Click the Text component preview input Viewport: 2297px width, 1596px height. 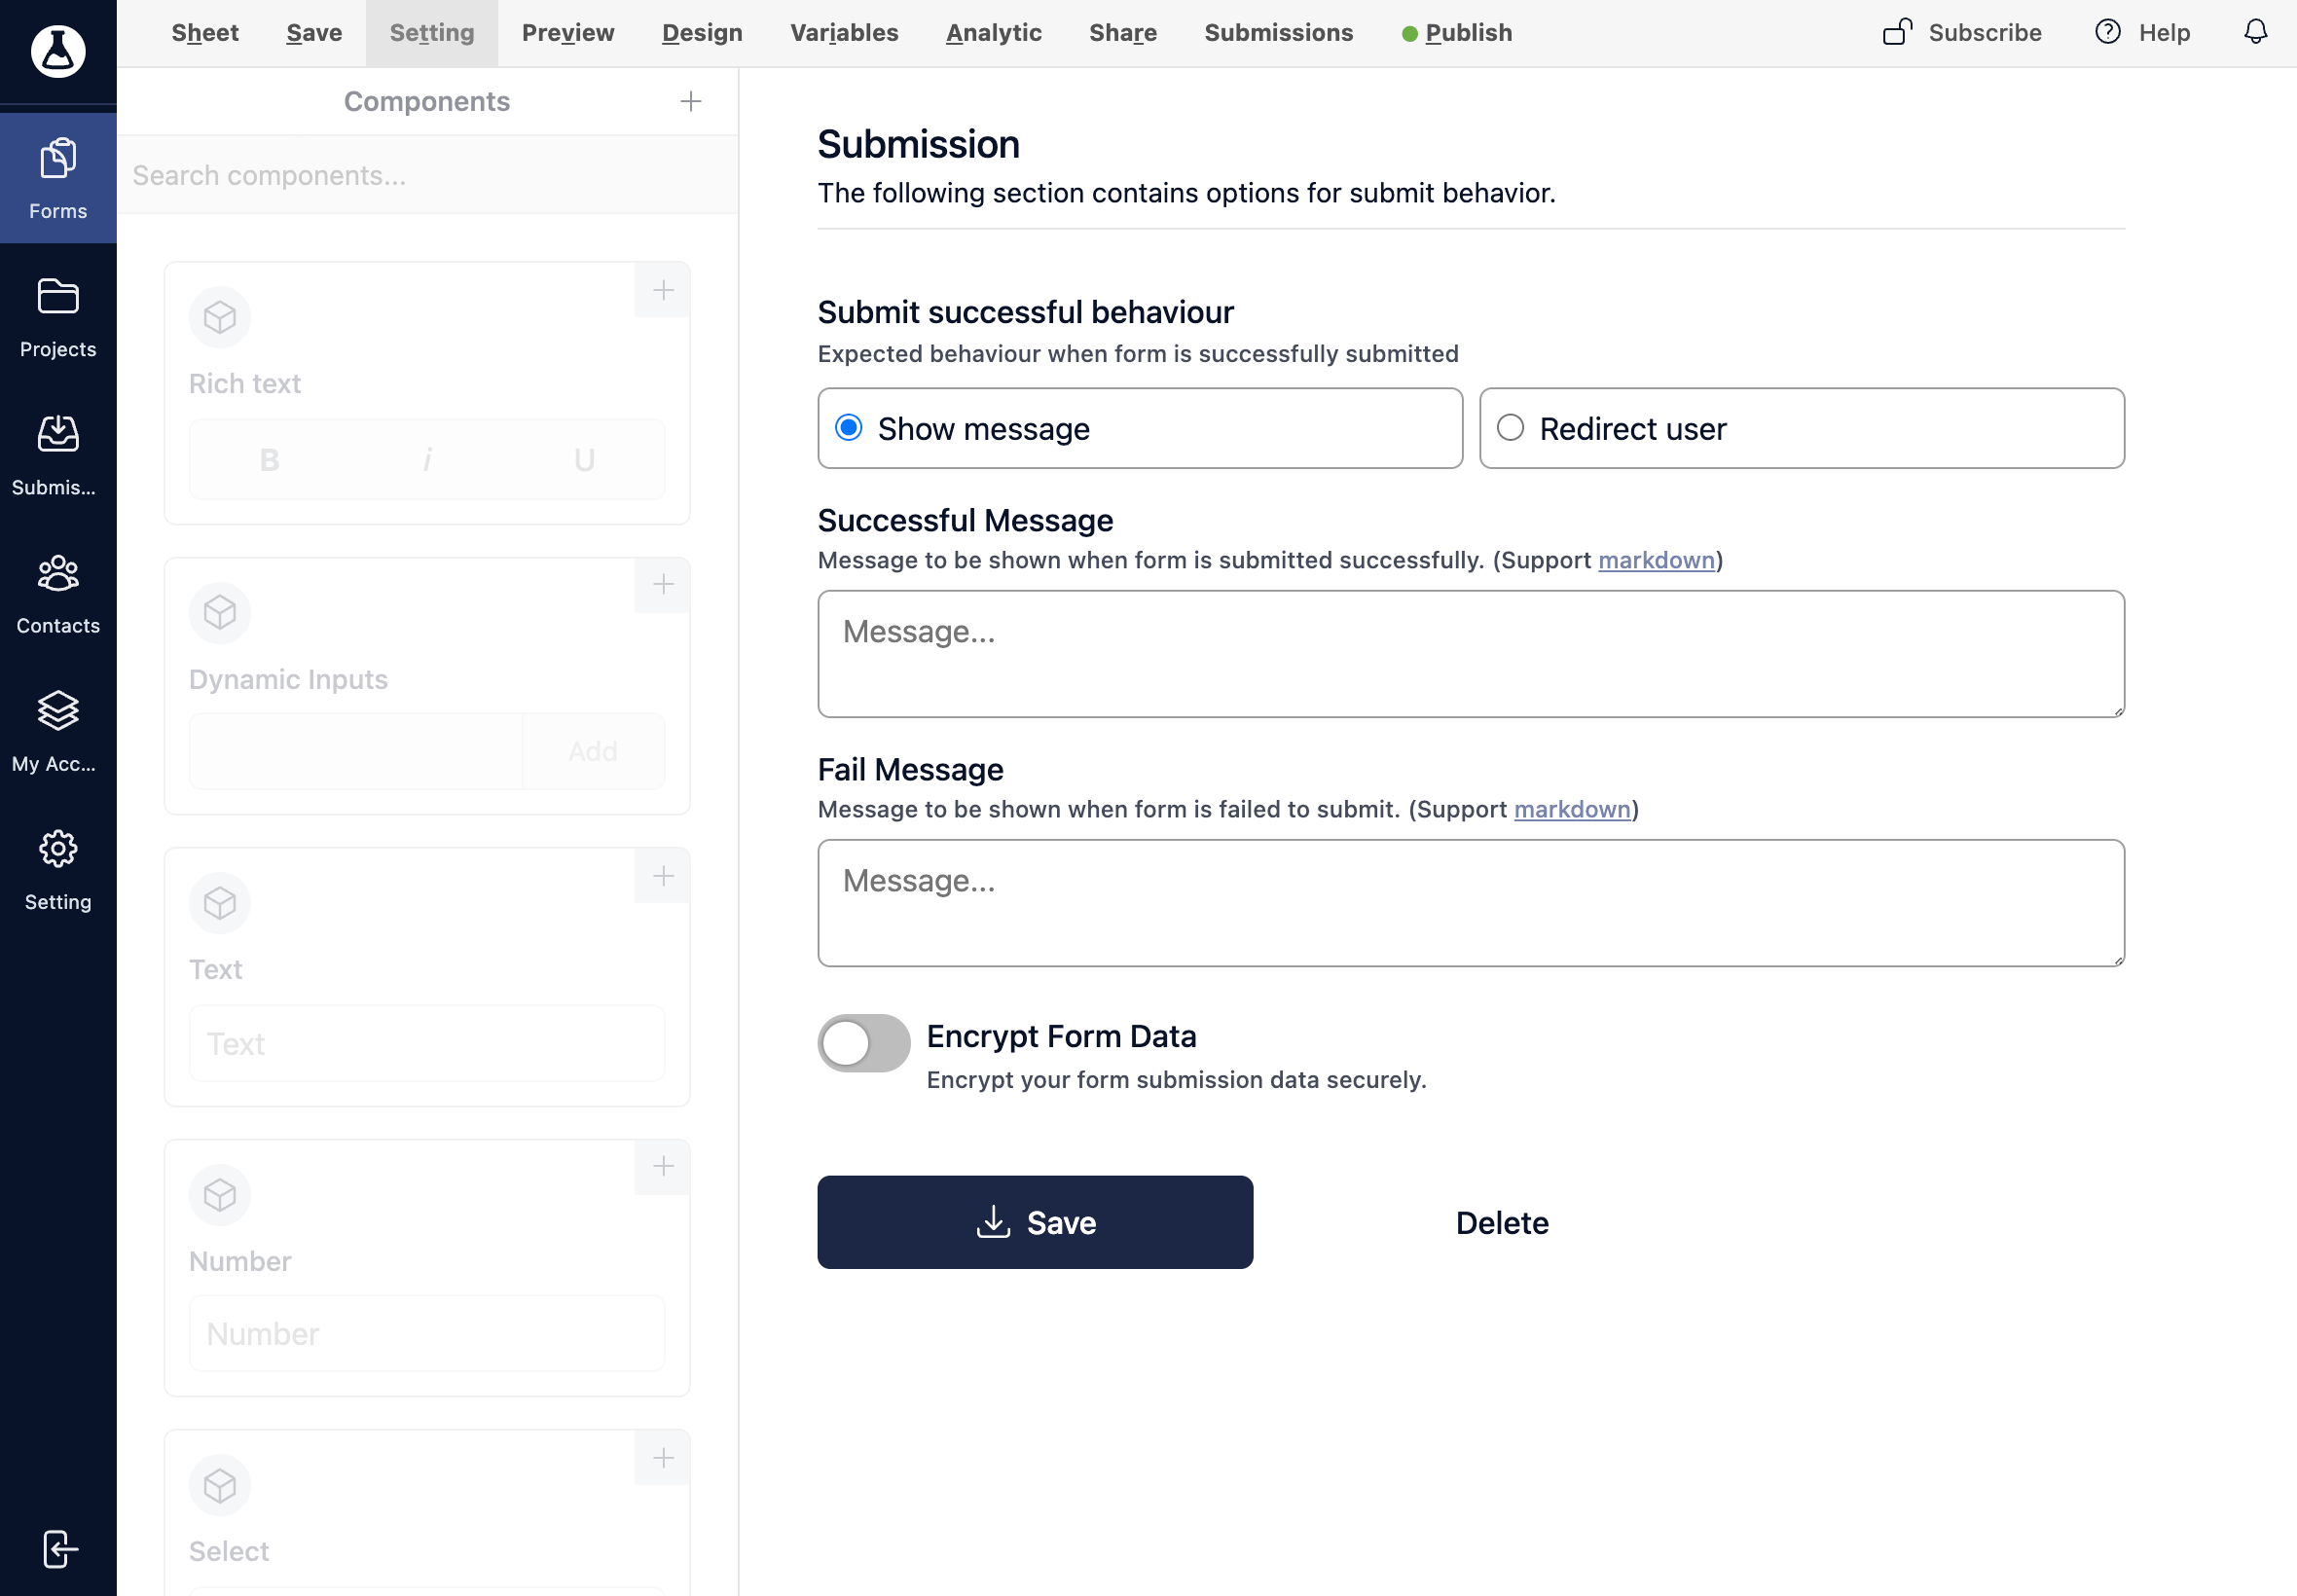pyautogui.click(x=427, y=1043)
